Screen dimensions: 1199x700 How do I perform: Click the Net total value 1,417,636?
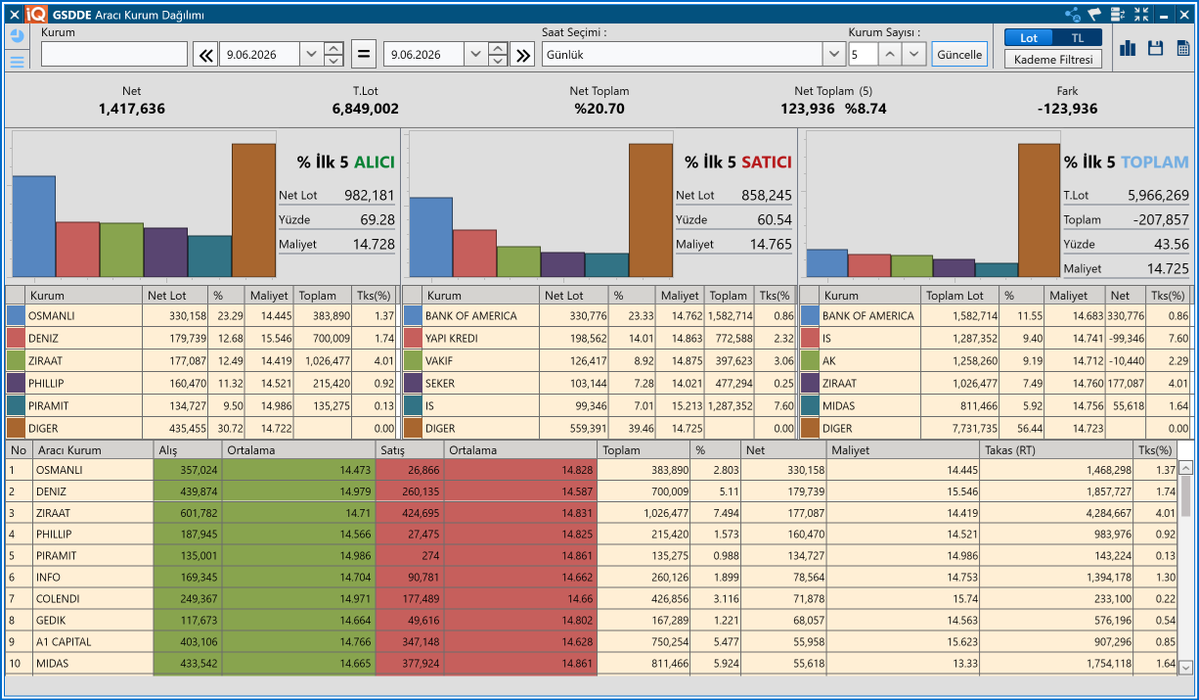tap(132, 109)
